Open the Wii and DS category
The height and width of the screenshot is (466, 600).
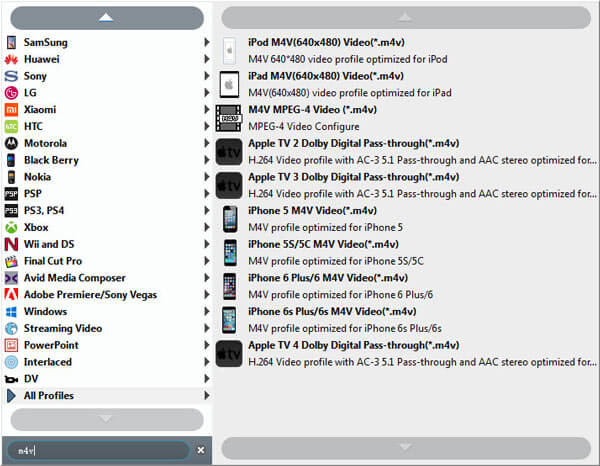[107, 244]
